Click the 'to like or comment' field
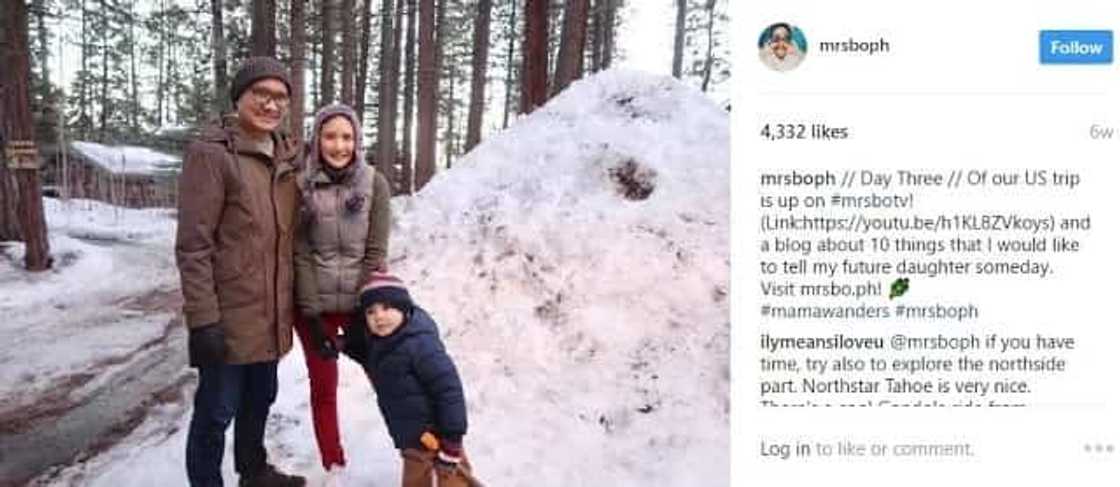 coord(894,449)
